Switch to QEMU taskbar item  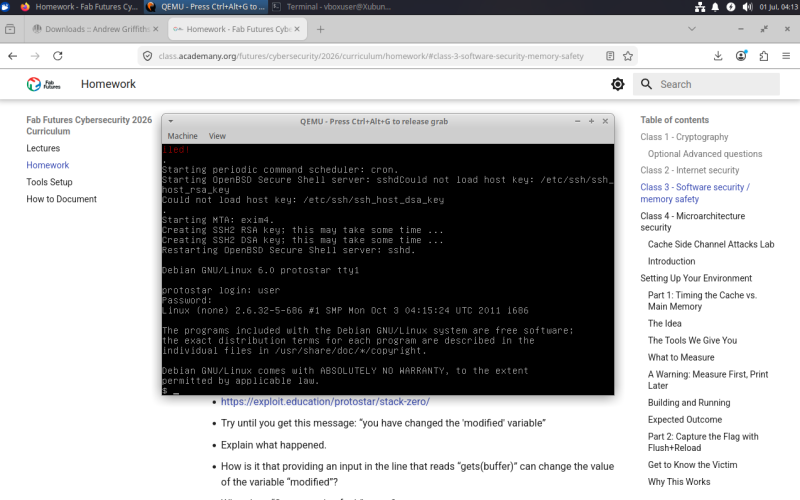pos(206,7)
